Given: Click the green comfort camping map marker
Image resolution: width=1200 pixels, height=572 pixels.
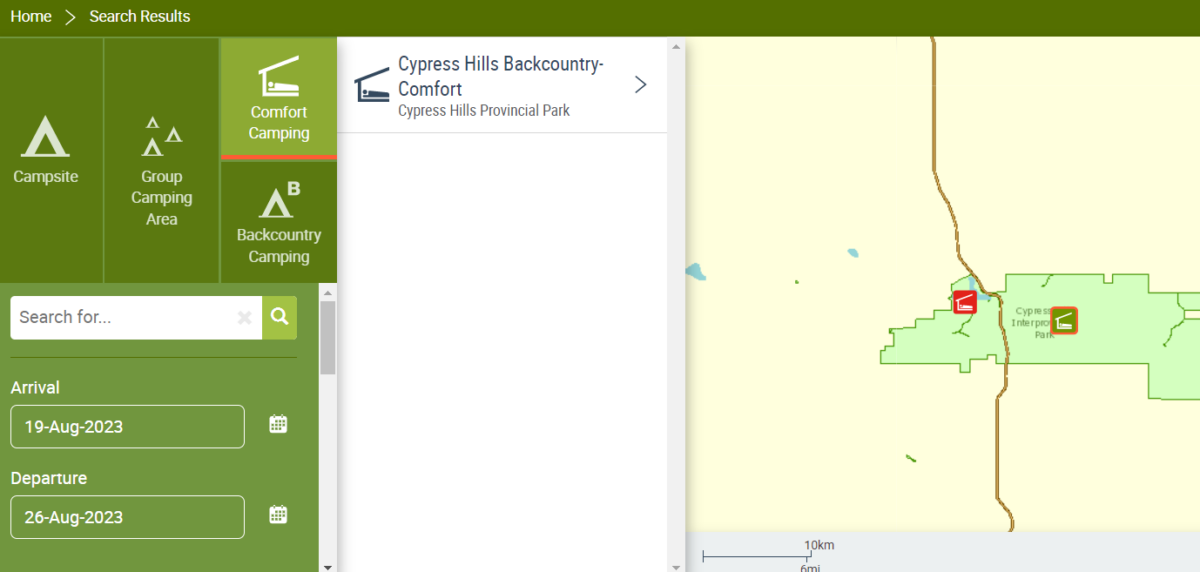Looking at the screenshot, I should coord(1064,321).
